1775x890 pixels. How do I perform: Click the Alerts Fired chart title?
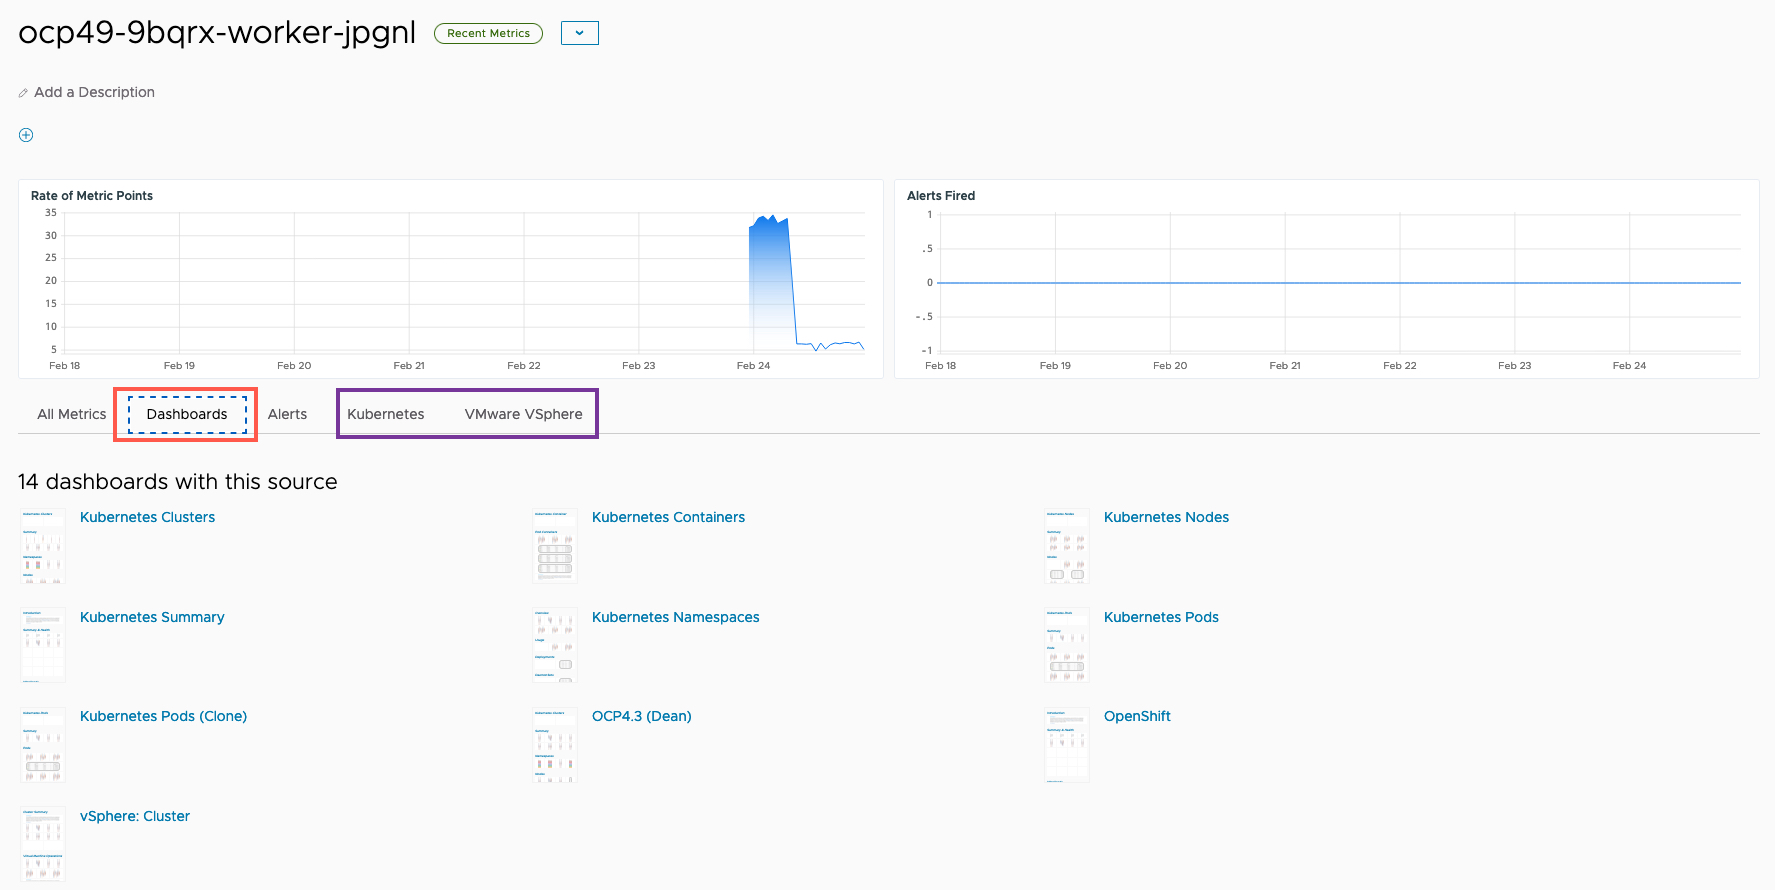(941, 196)
